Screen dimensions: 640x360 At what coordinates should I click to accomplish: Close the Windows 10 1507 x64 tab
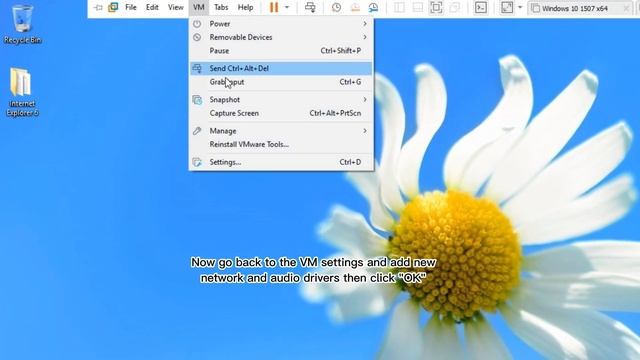(x=626, y=8)
